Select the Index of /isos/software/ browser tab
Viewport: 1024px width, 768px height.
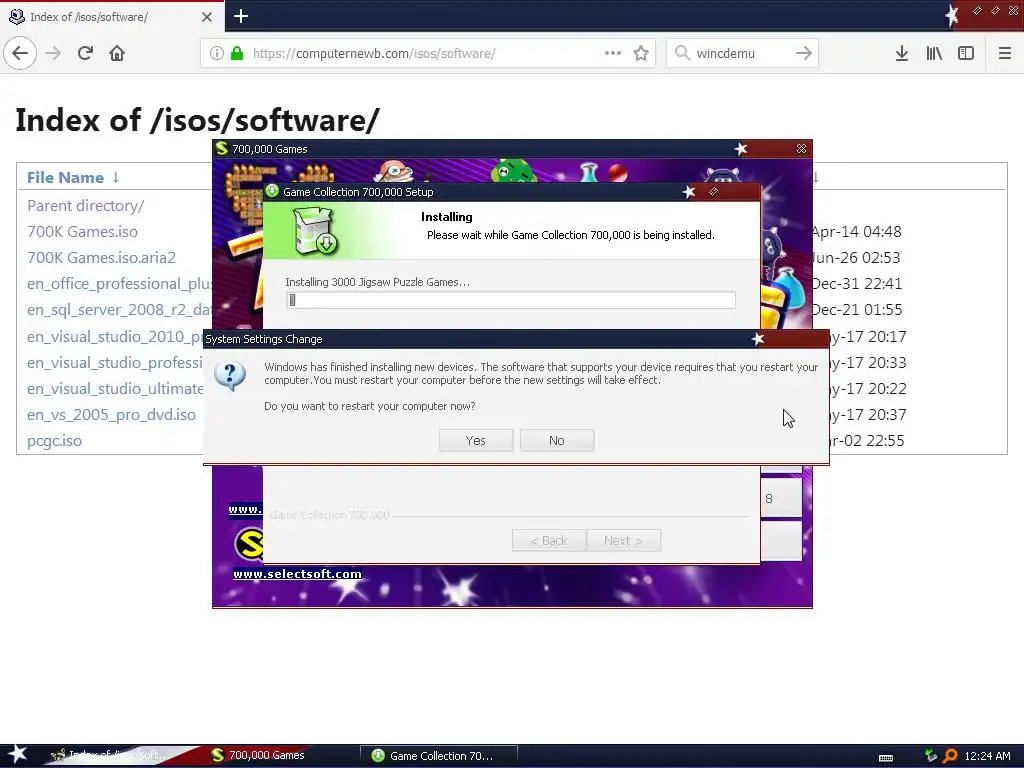tap(112, 17)
